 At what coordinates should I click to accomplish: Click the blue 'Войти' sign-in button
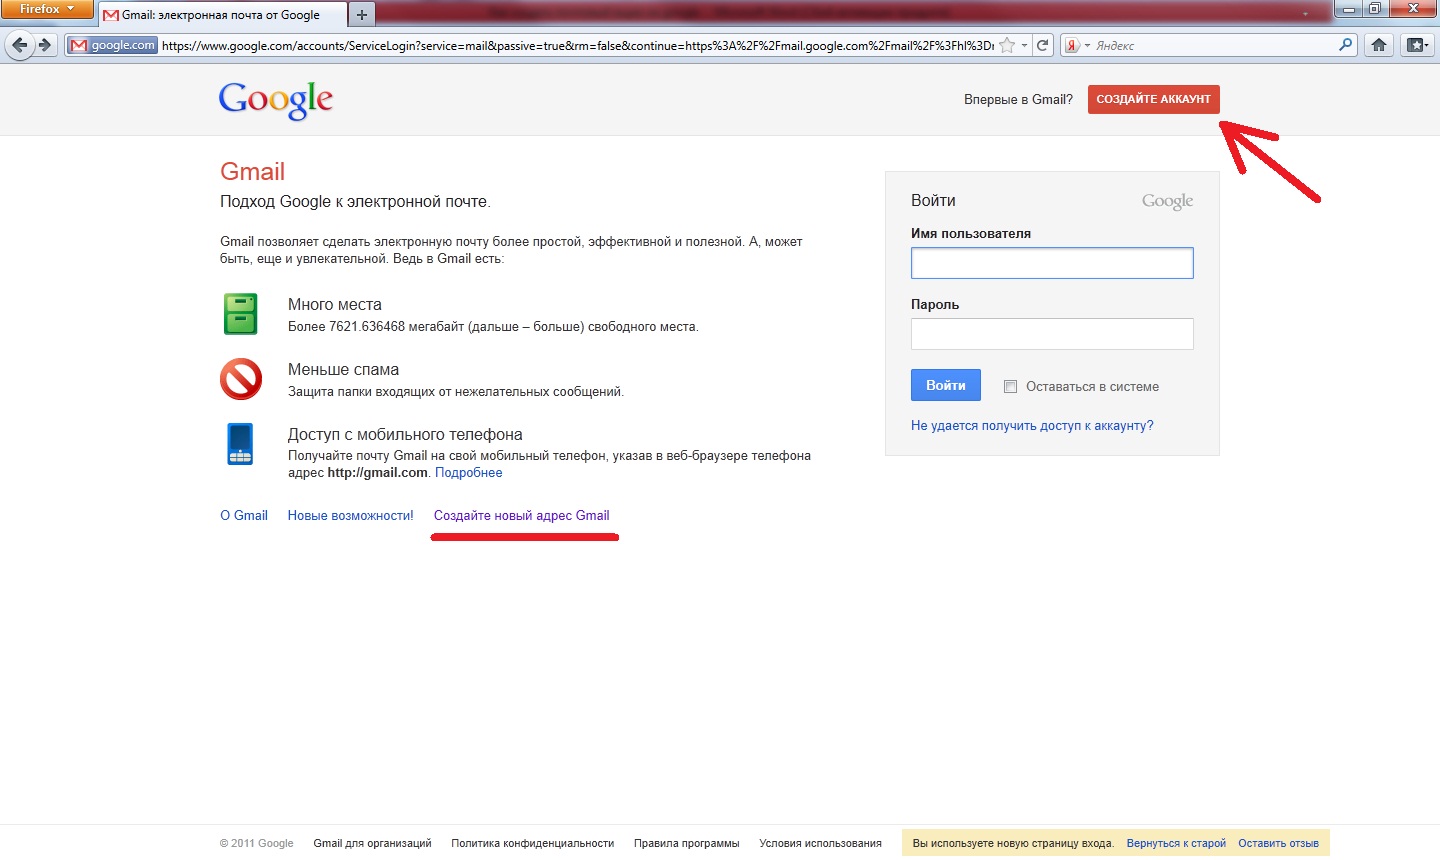coord(946,385)
